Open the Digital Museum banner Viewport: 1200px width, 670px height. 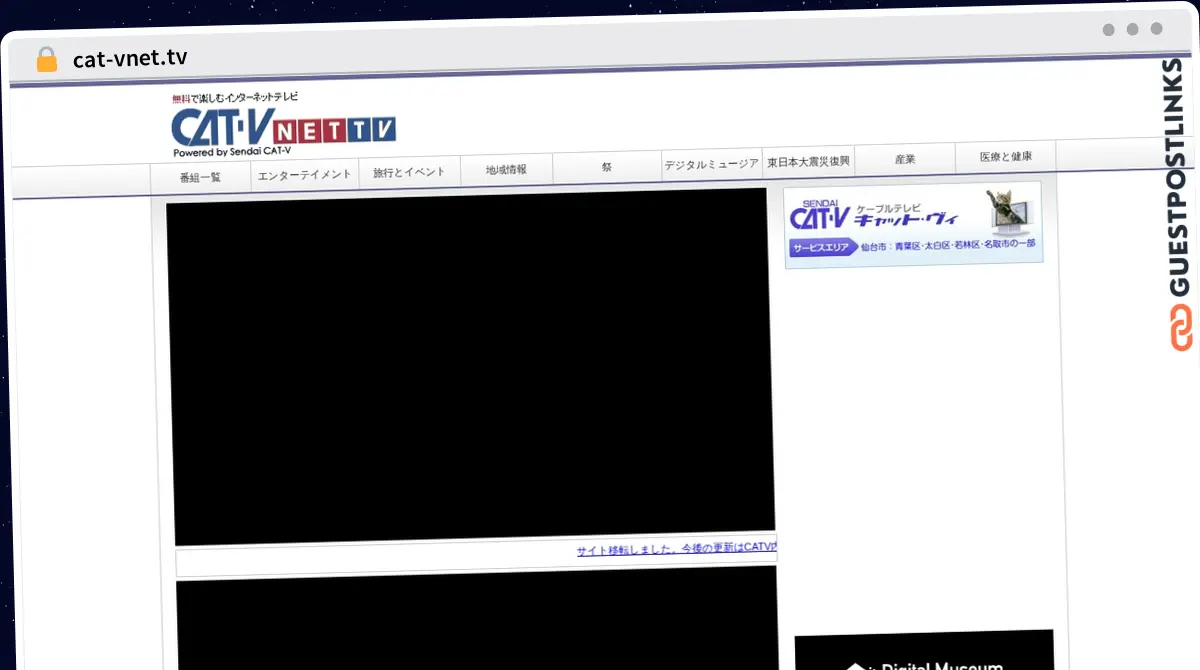tap(924, 650)
